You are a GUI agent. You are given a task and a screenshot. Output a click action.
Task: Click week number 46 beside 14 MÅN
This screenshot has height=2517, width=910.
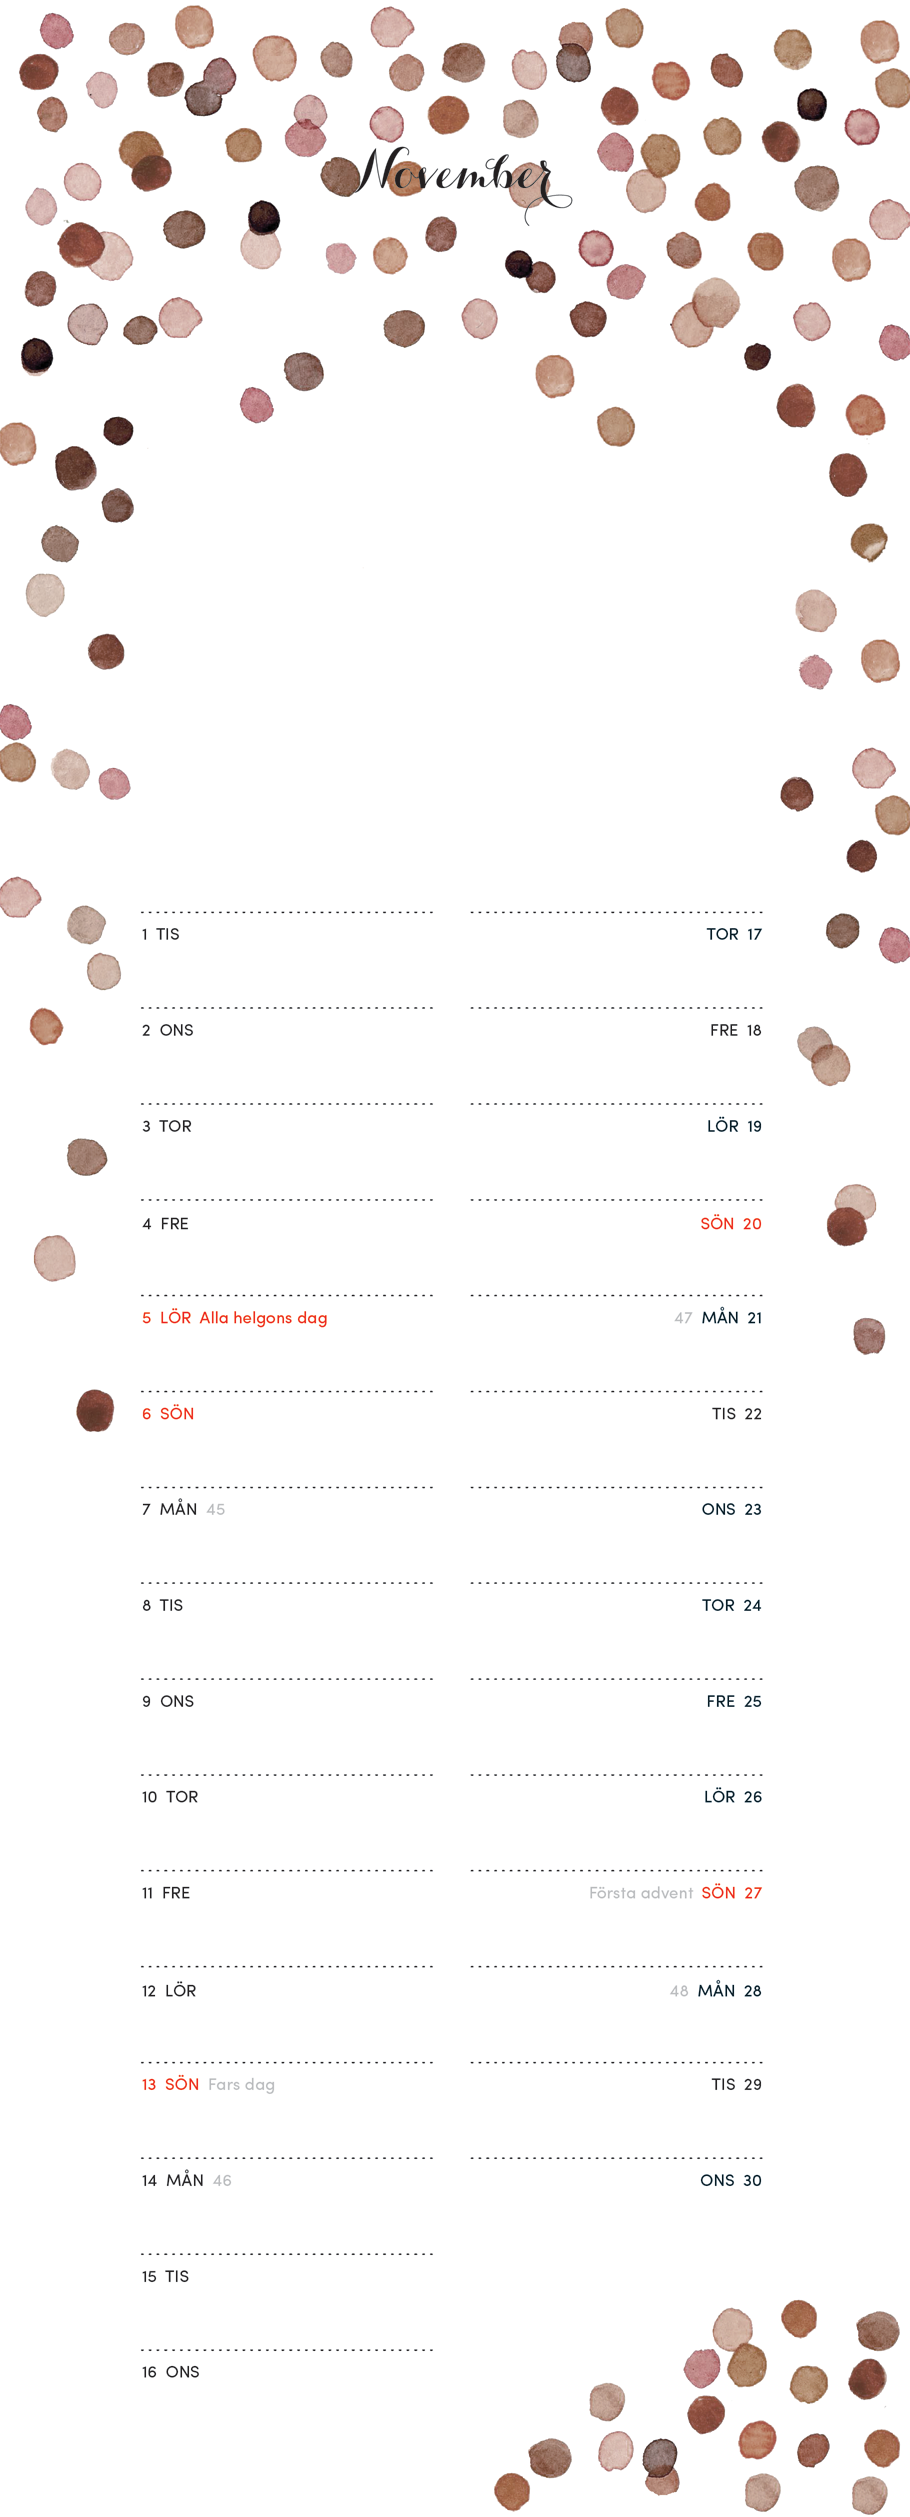point(222,2181)
